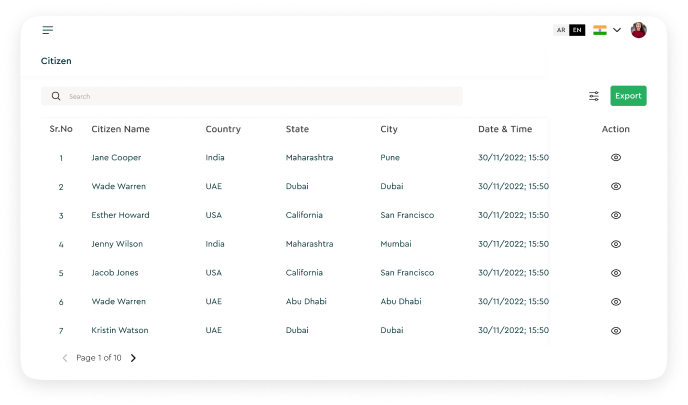This screenshot has height=405, width=688.
Task: Click the Date & Time column header
Action: click(x=505, y=129)
